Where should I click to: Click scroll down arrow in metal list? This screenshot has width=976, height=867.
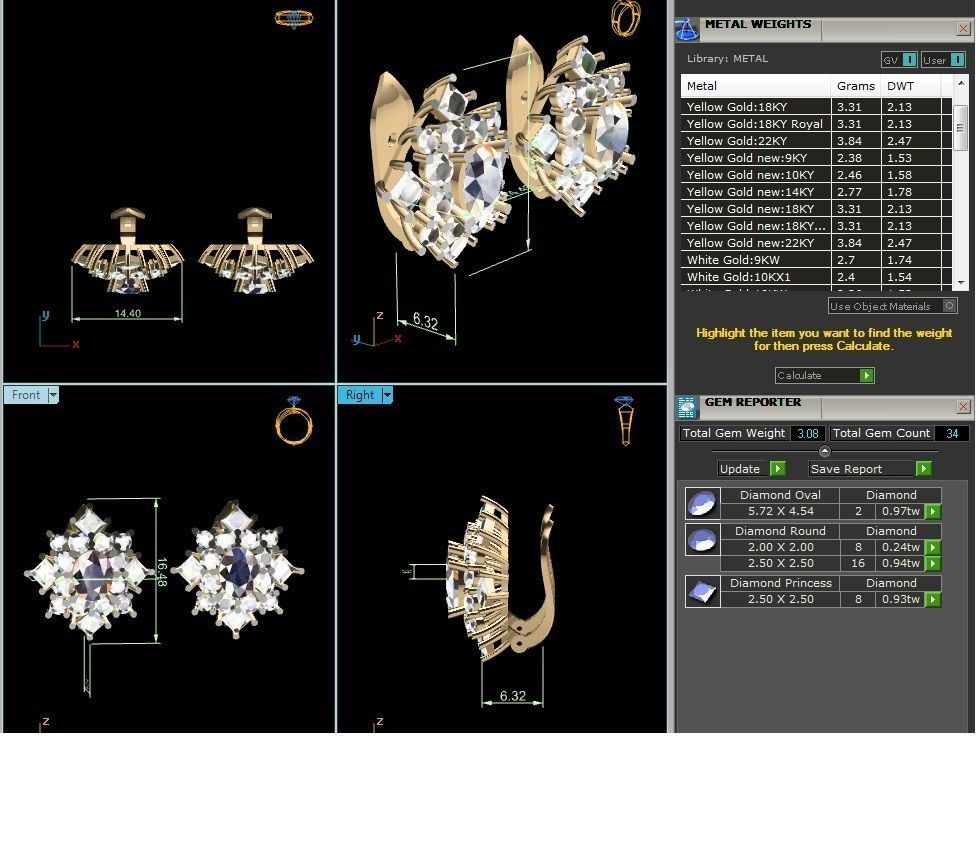coord(960,283)
